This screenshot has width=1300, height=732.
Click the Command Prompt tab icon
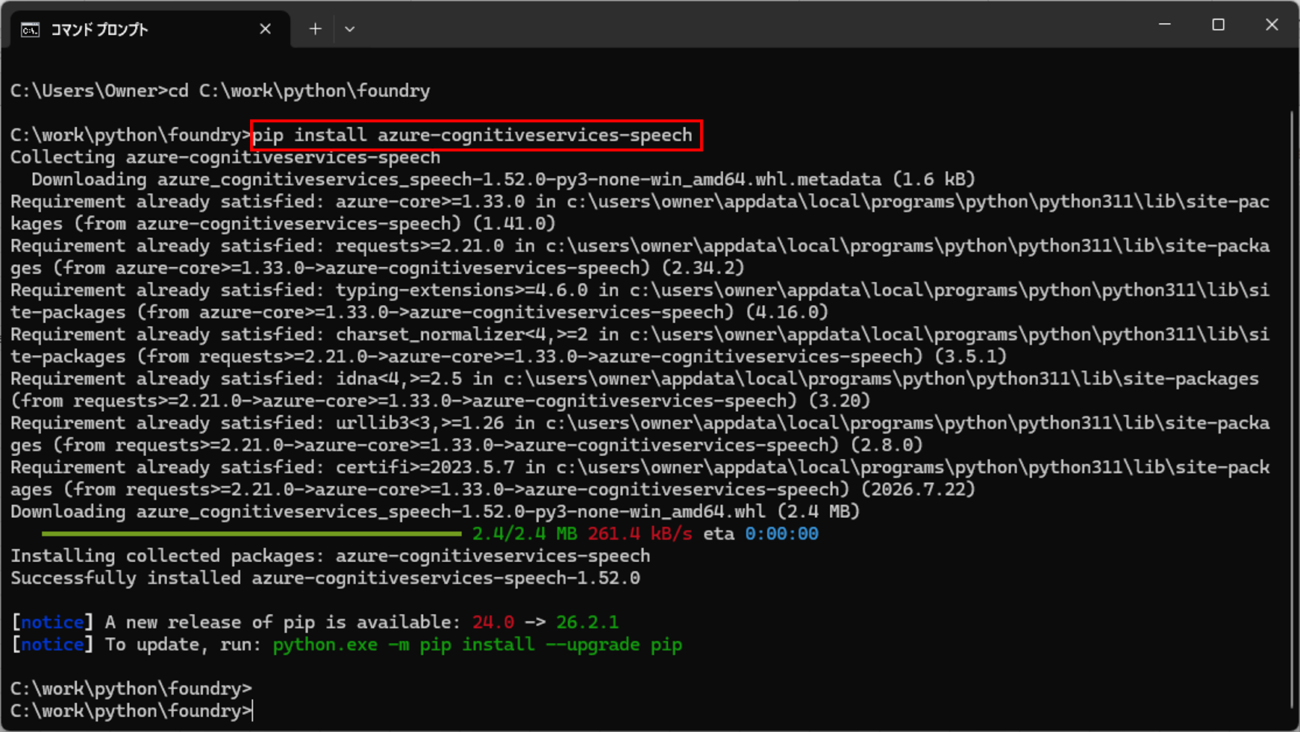30,30
